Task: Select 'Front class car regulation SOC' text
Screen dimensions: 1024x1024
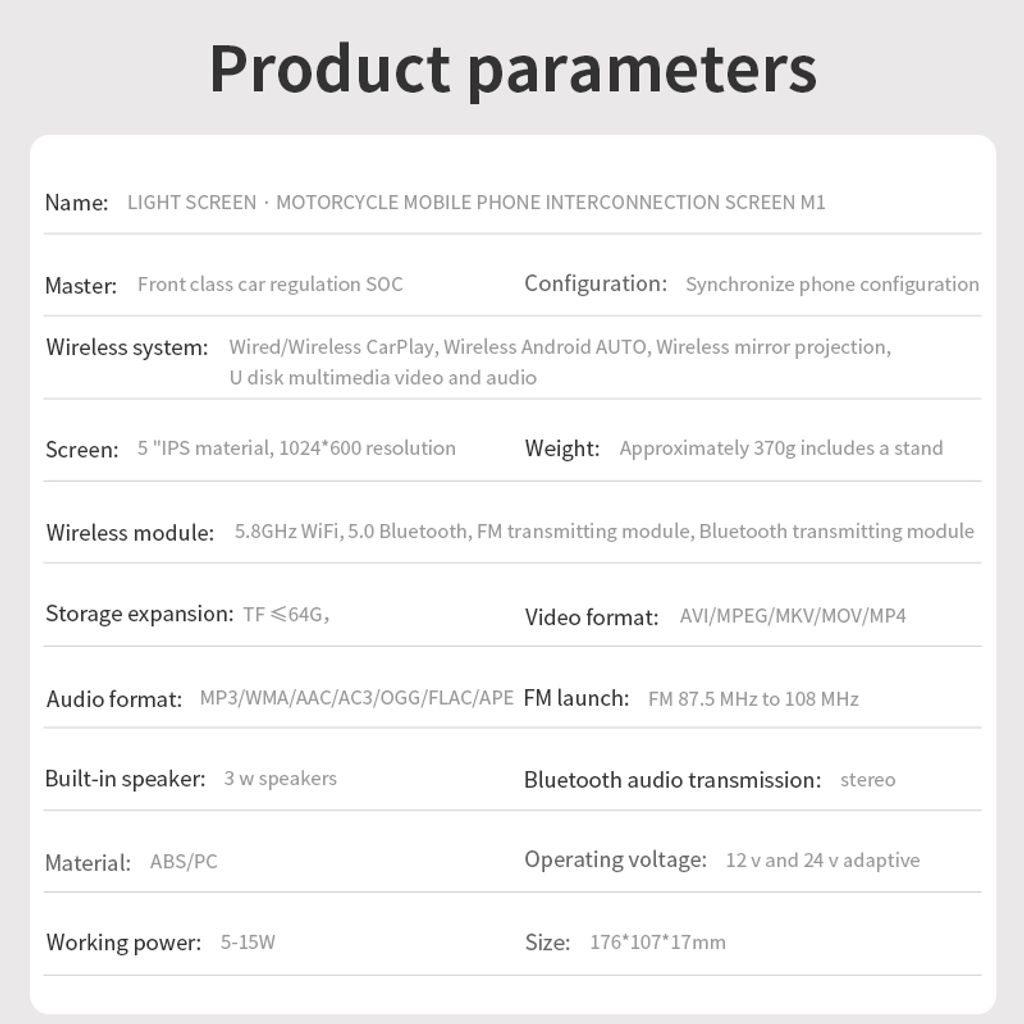Action: (270, 284)
